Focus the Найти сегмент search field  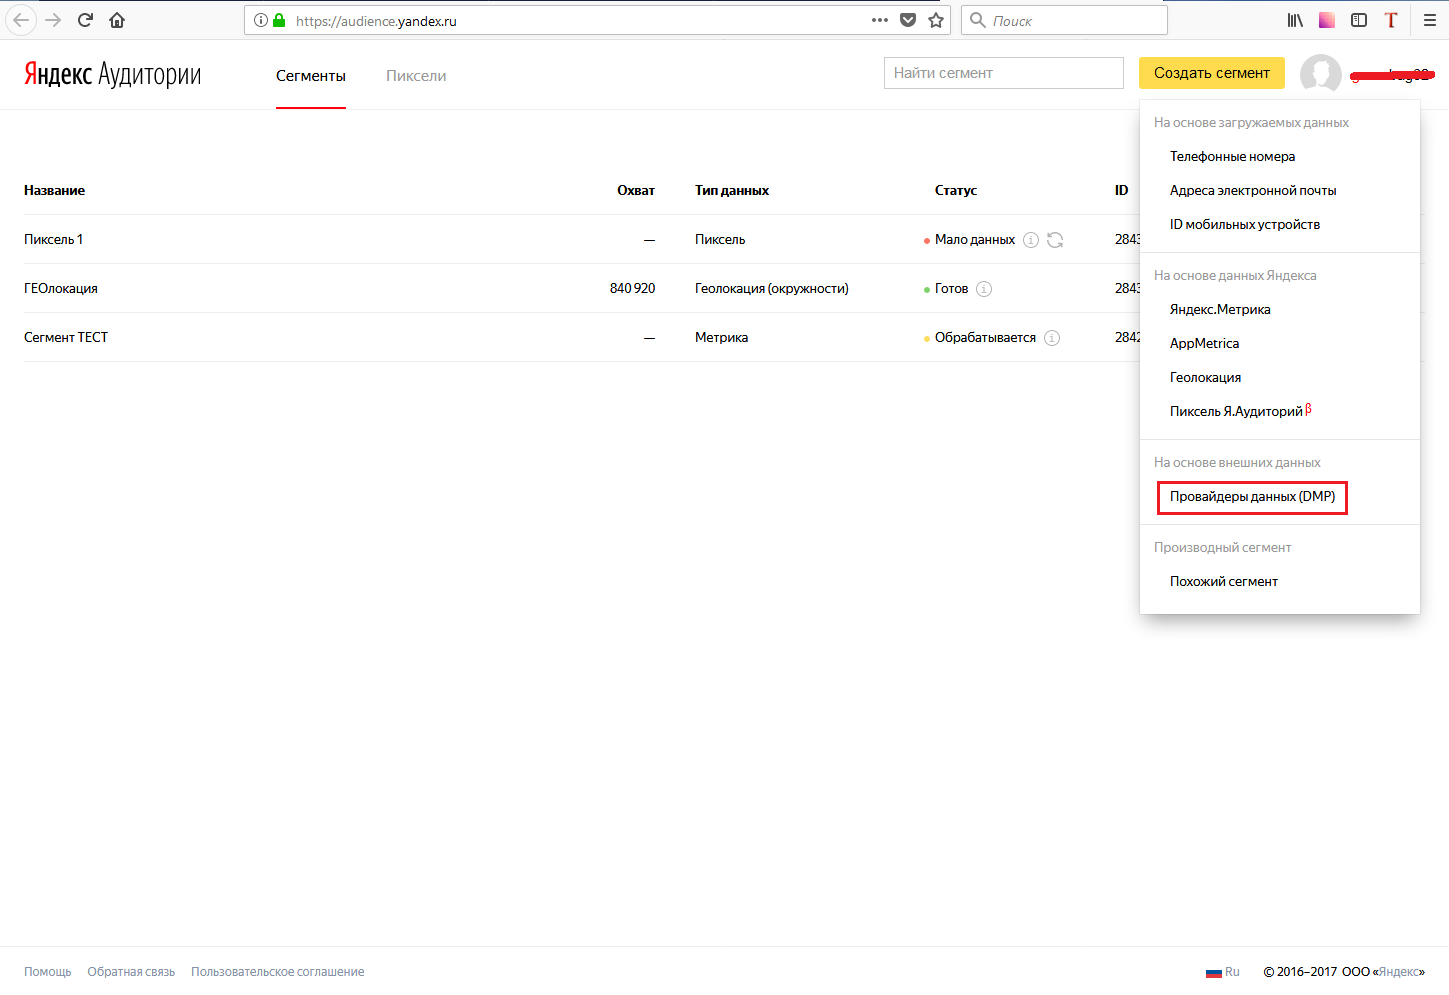tap(1004, 73)
